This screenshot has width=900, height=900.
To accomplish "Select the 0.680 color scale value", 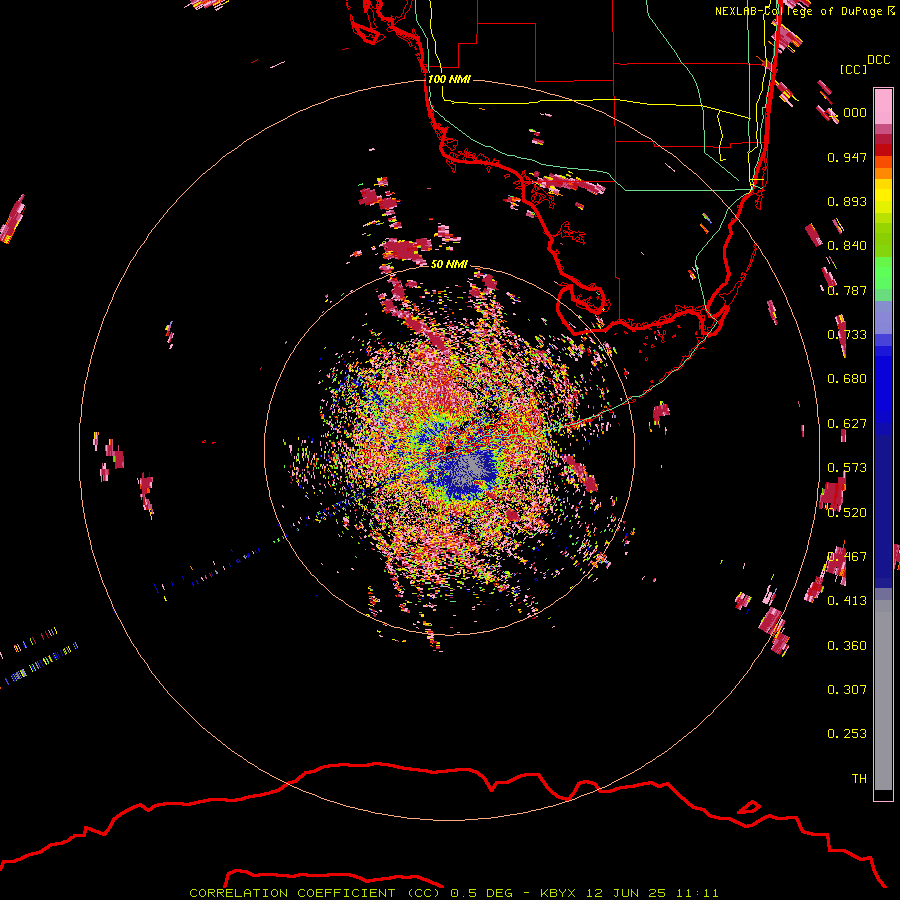I will tap(847, 379).
